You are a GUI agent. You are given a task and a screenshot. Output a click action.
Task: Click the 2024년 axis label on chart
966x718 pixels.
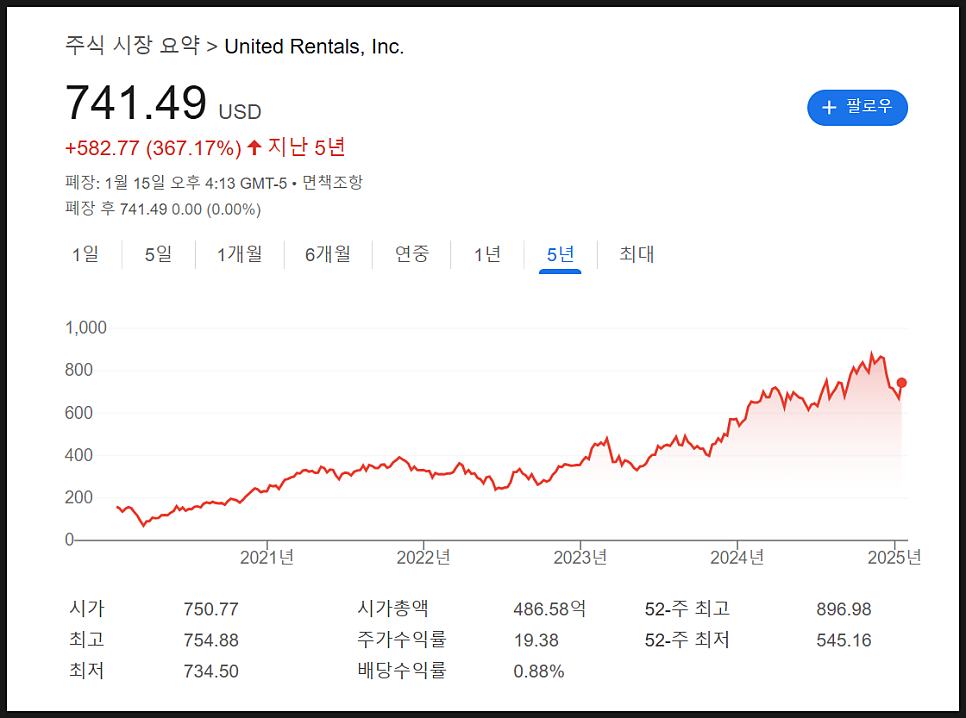tap(737, 557)
